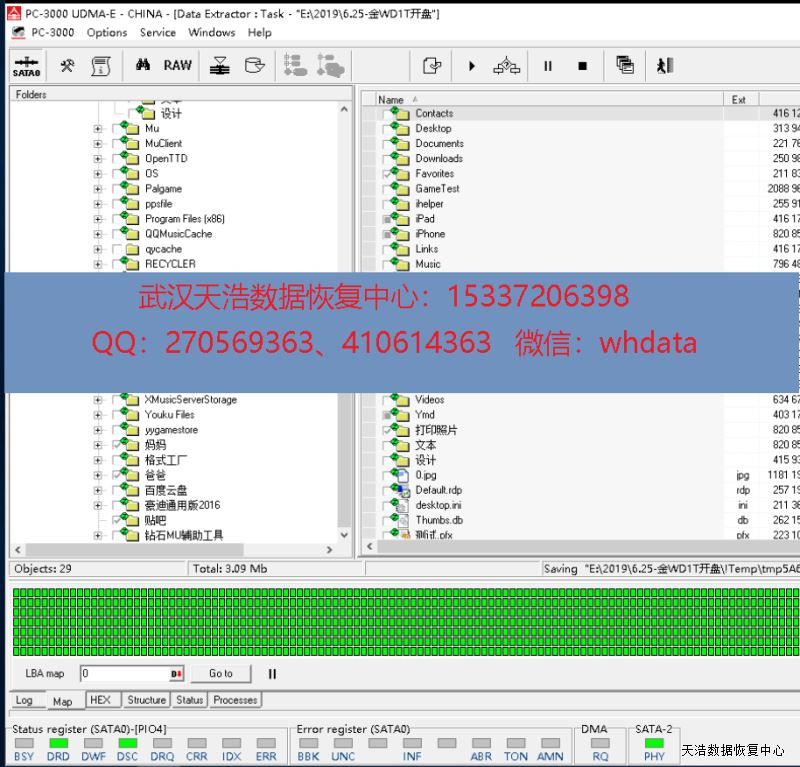
Task: Click the Go to button
Action: 221,674
